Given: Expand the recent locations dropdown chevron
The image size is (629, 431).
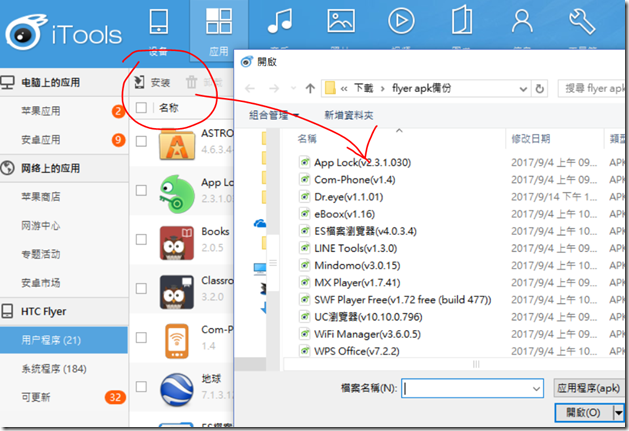Looking at the screenshot, I should point(294,88).
